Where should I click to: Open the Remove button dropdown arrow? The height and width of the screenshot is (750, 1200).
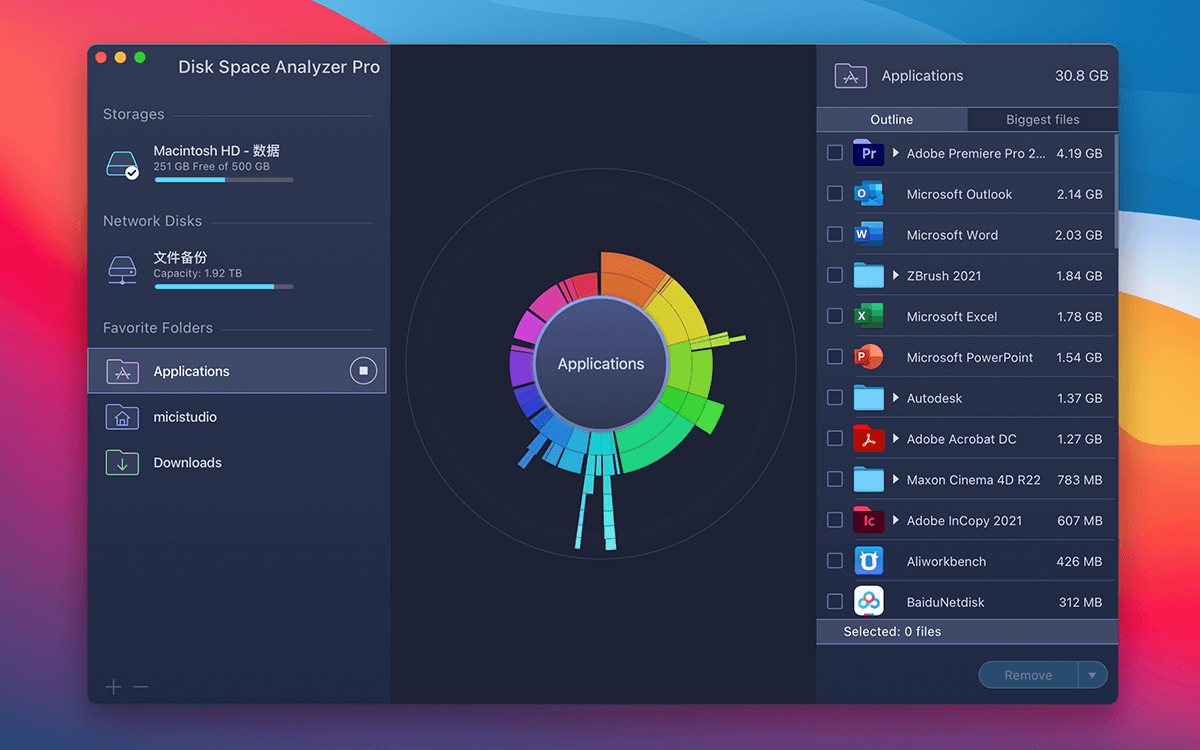1092,676
